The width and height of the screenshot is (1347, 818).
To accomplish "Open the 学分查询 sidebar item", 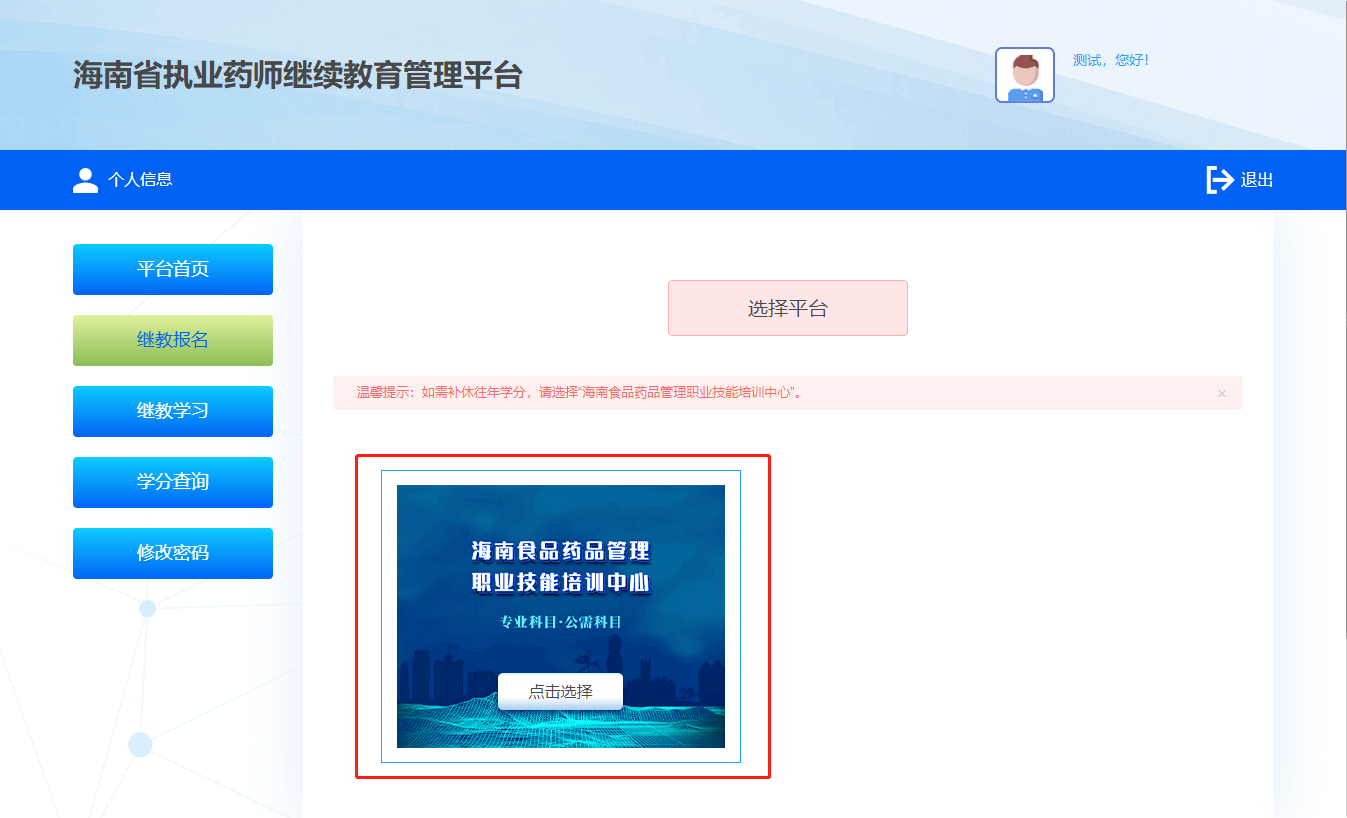I will [x=173, y=482].
